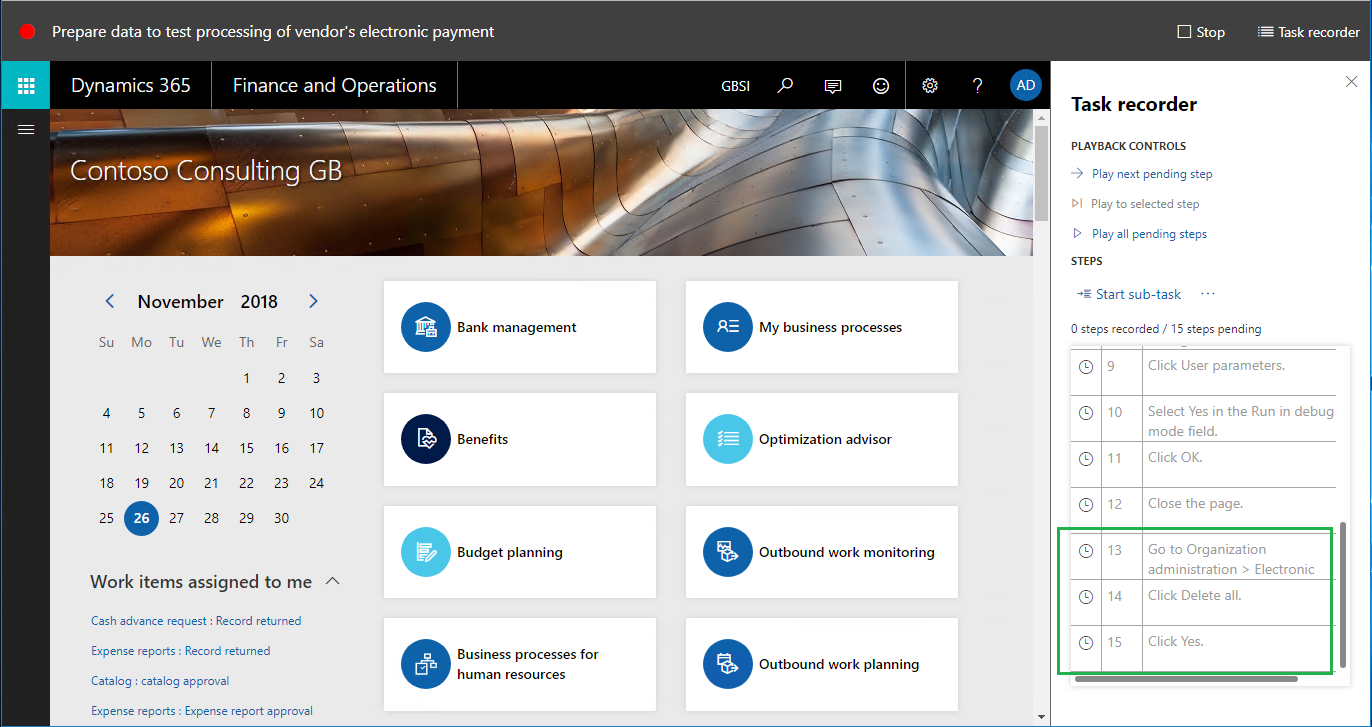Click the clock icon for step 10
Screen dimensions: 1372x727
(x=1086, y=412)
